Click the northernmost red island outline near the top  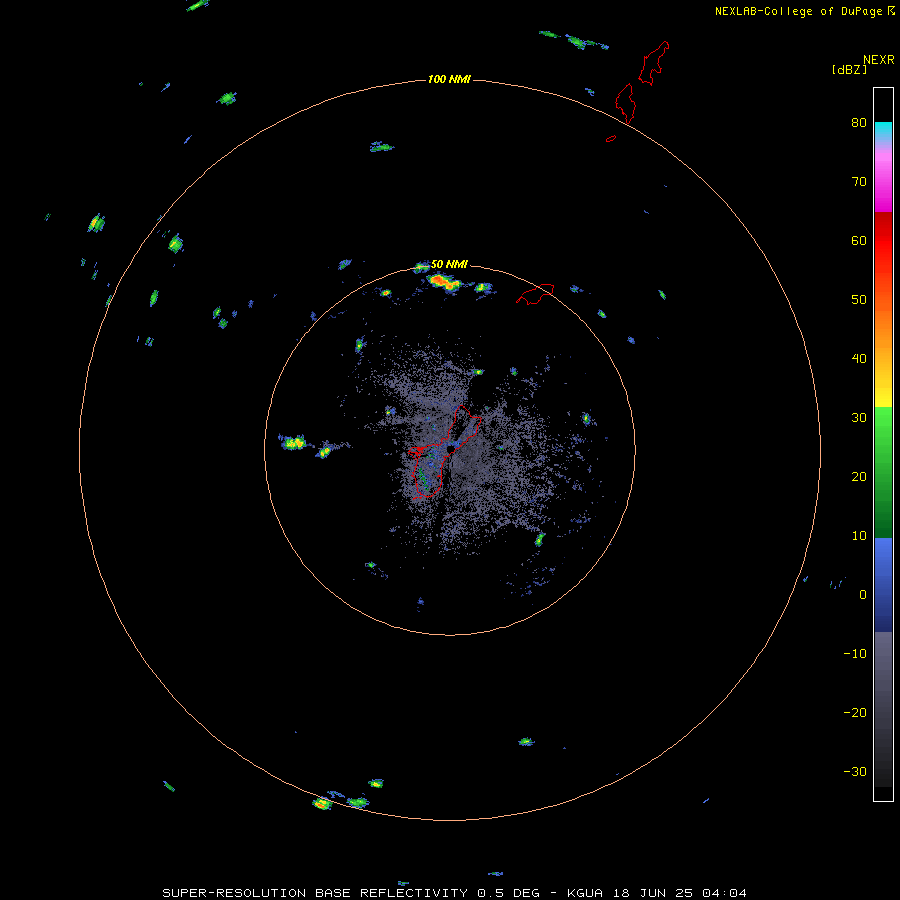[654, 63]
